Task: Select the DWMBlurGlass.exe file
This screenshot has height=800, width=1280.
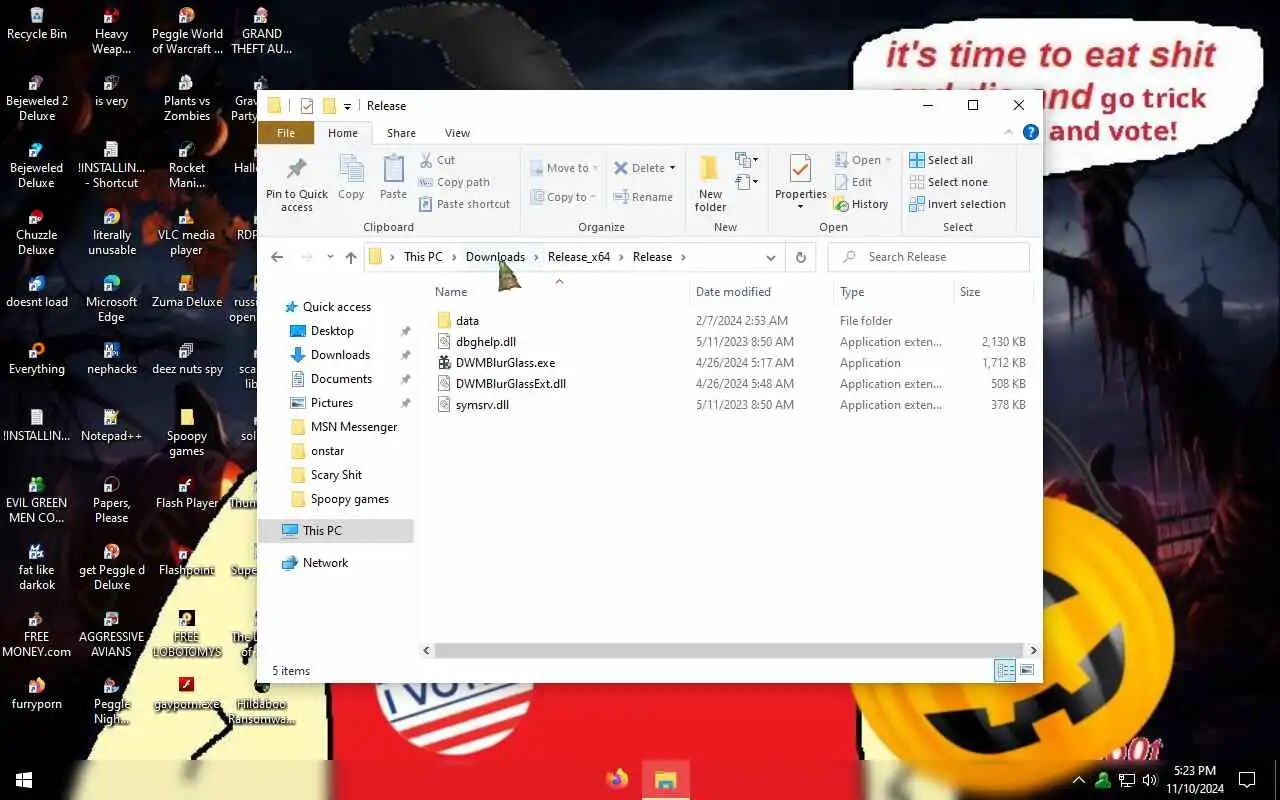Action: point(505,363)
